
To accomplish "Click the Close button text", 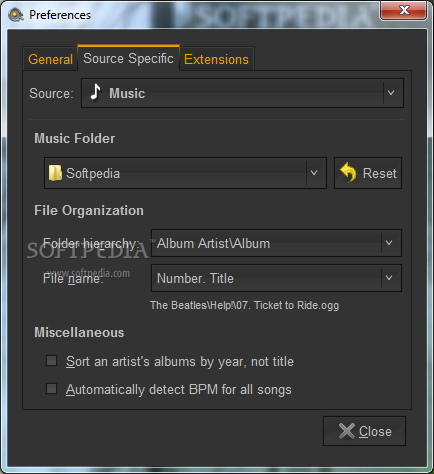I will pos(375,431).
